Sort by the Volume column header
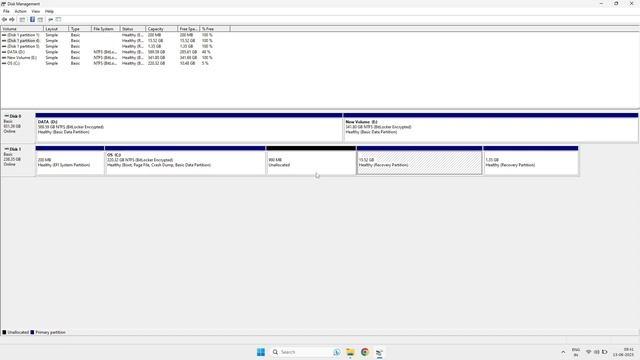 pyautogui.click(x=22, y=29)
